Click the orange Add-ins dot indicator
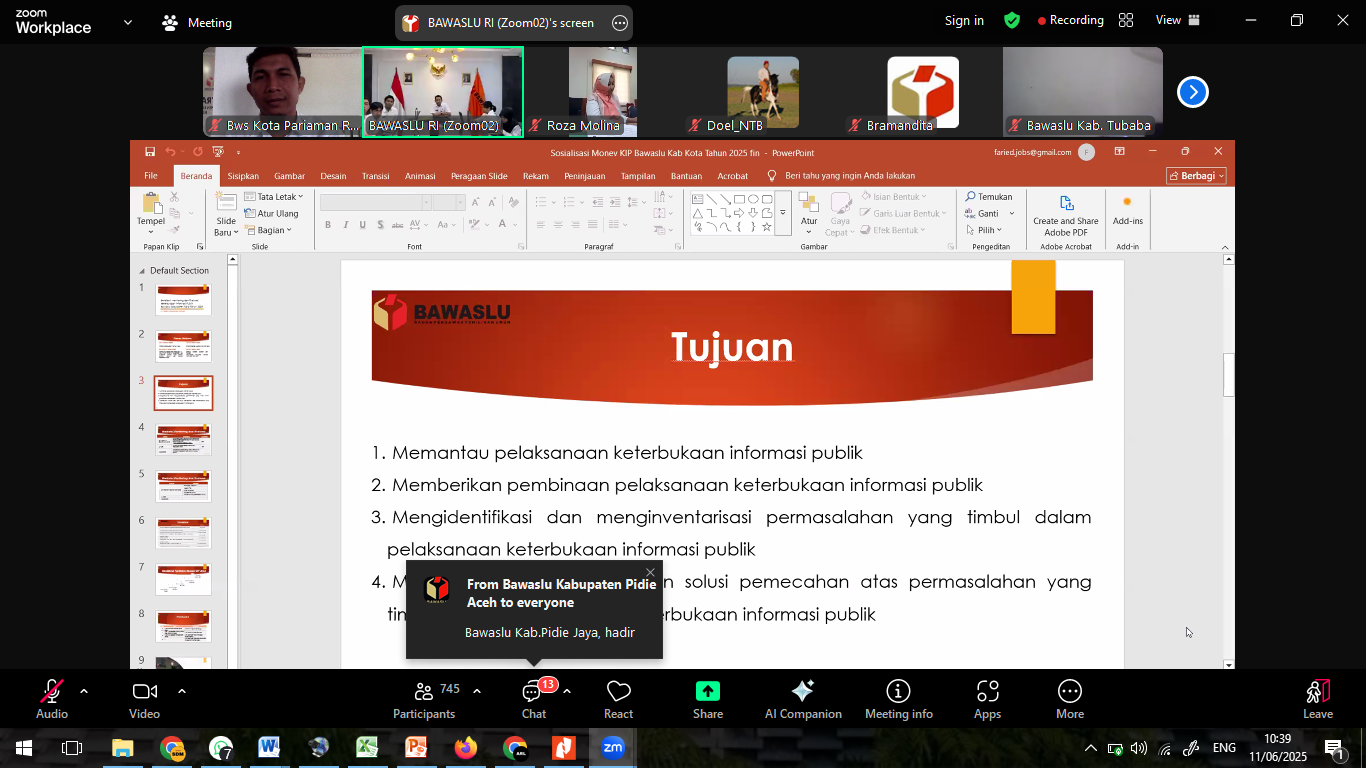The image size is (1366, 768). point(1128,201)
